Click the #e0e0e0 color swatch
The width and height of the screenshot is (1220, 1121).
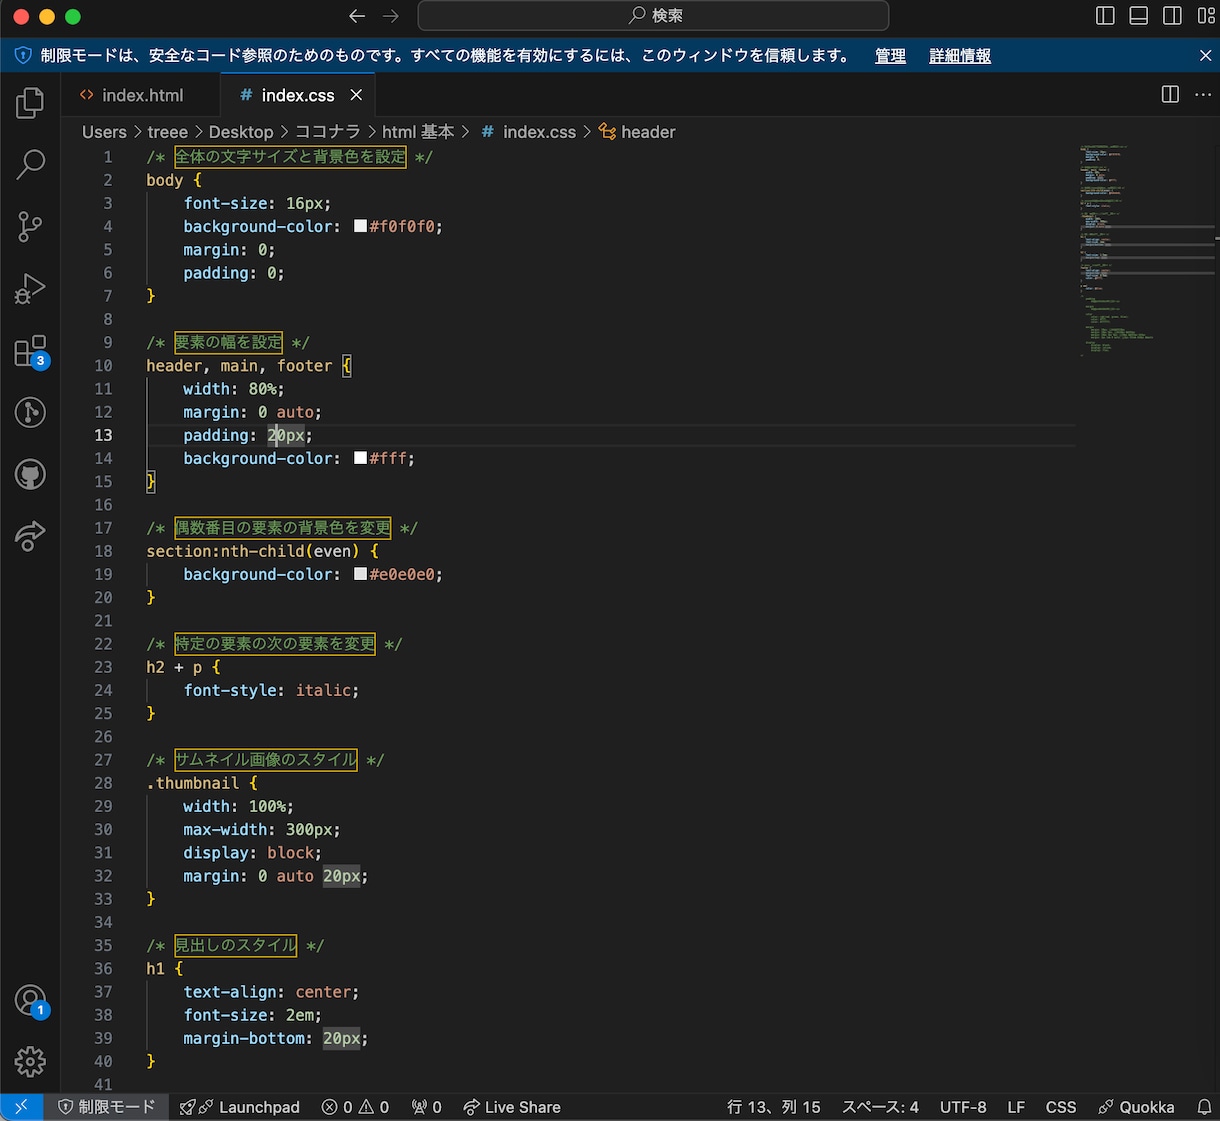click(360, 574)
